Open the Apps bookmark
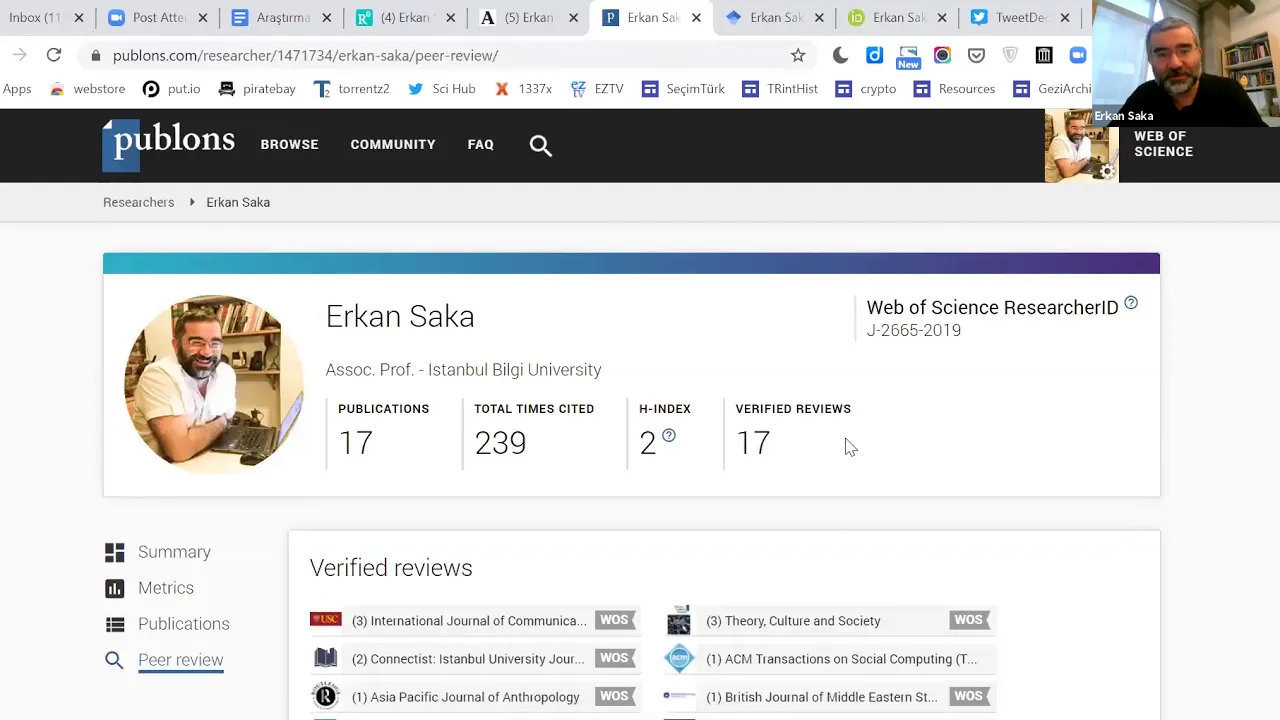This screenshot has height=720, width=1280. tap(17, 89)
